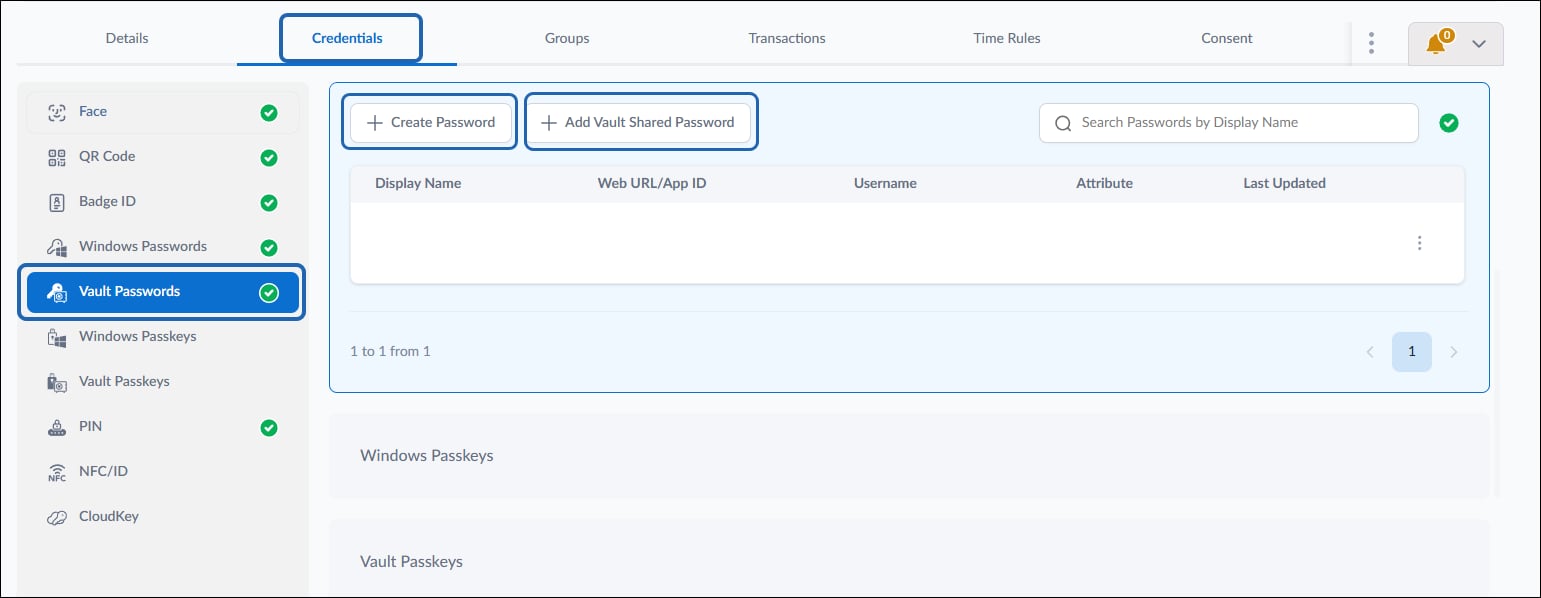
Task: Select PIN in credentials list
Action: pos(162,427)
